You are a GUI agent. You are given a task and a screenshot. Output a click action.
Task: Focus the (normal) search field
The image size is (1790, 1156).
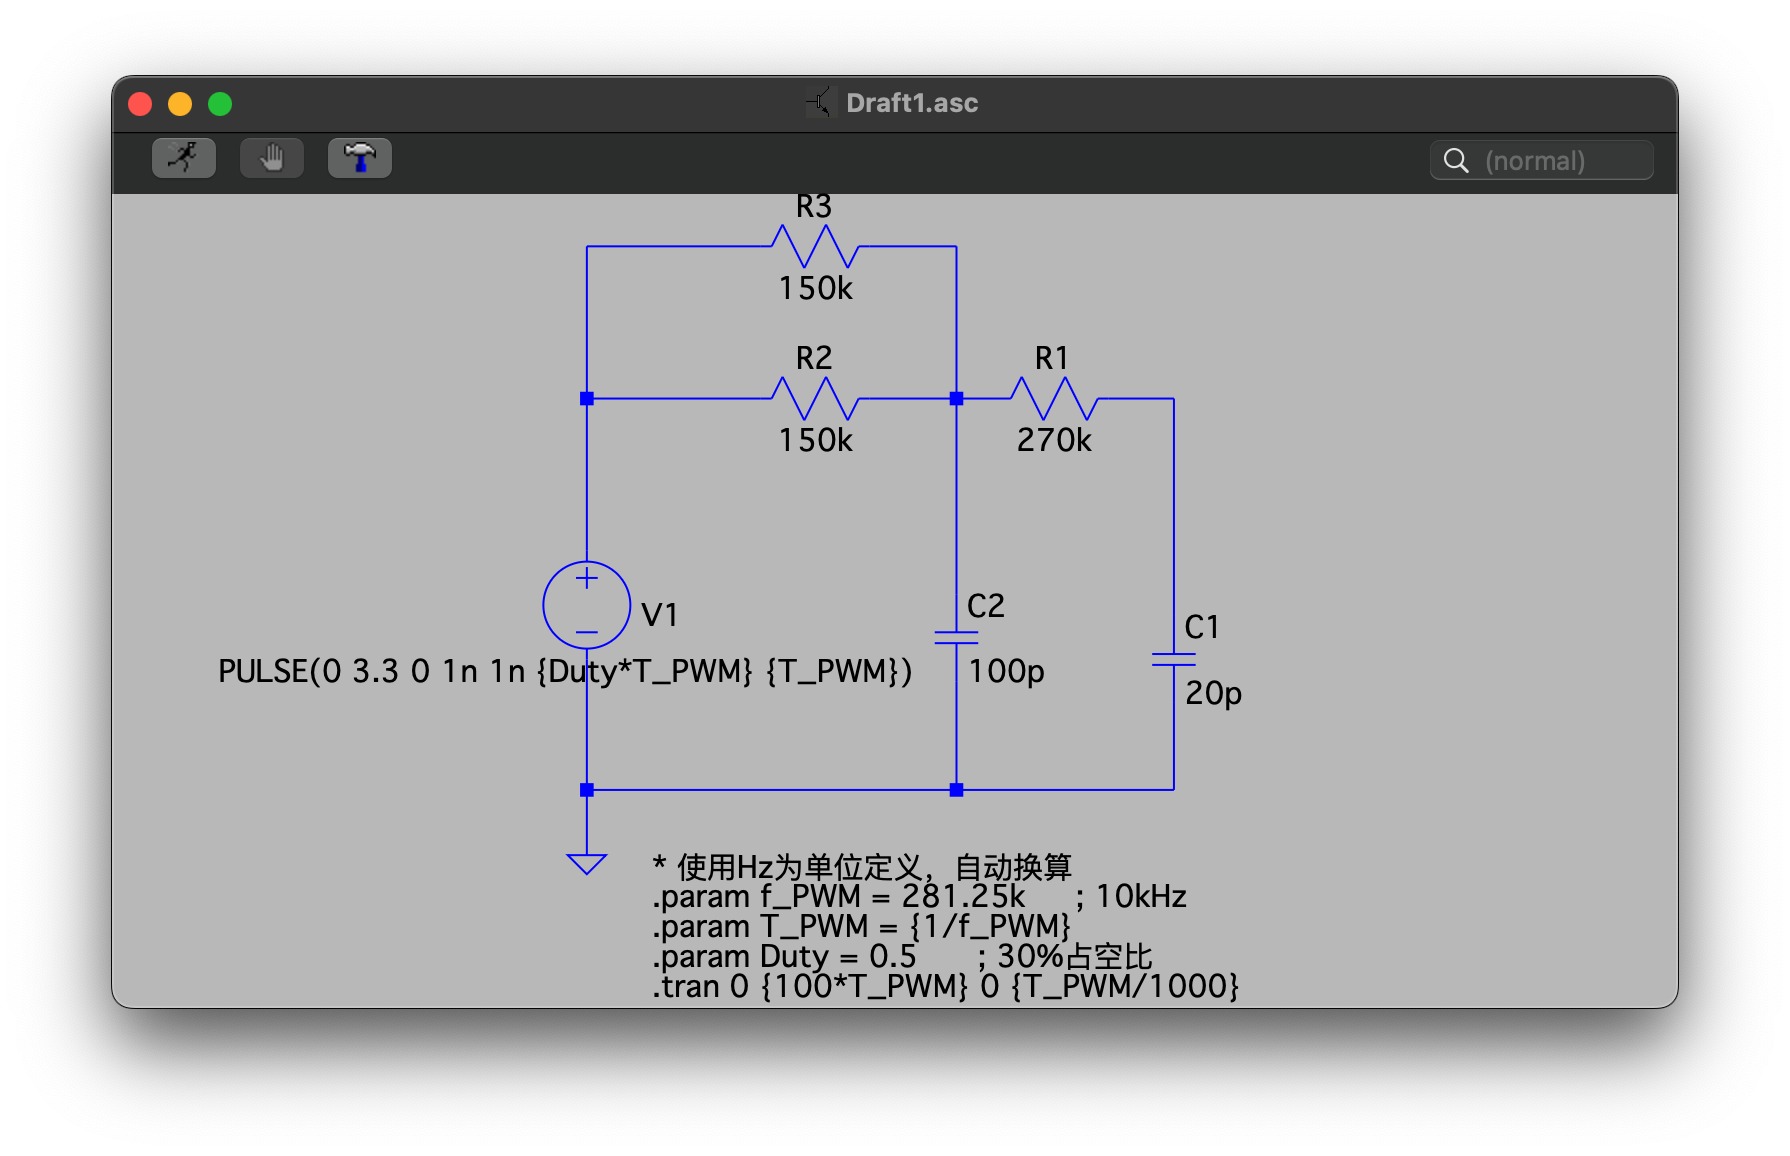pos(1542,161)
